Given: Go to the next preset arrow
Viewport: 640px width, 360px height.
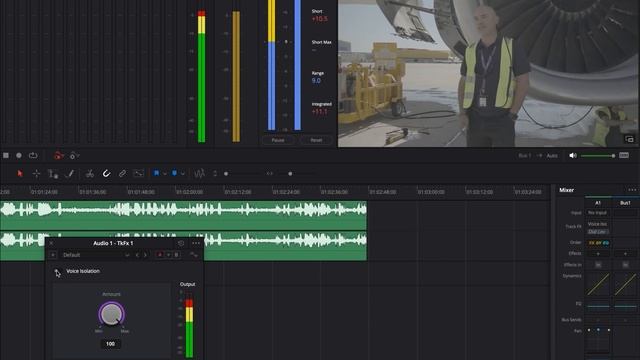Looking at the screenshot, I should click(x=145, y=255).
